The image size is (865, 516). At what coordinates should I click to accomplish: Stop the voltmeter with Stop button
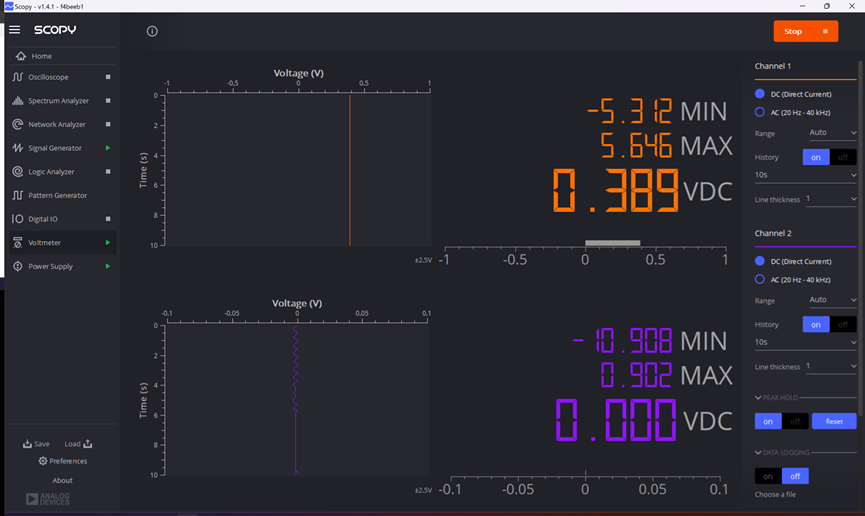pos(805,31)
